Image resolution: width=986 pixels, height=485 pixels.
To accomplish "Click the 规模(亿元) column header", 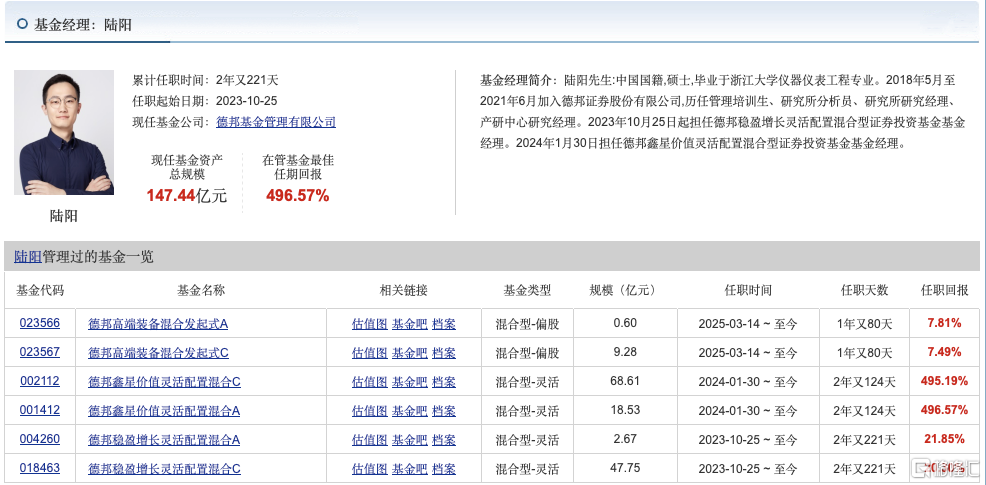I will pyautogui.click(x=625, y=290).
